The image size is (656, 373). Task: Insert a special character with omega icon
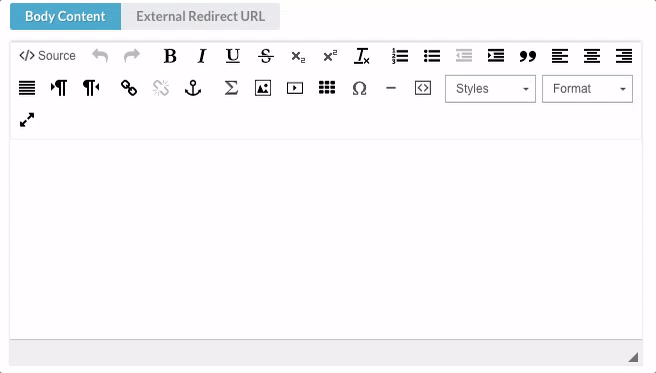tap(359, 88)
